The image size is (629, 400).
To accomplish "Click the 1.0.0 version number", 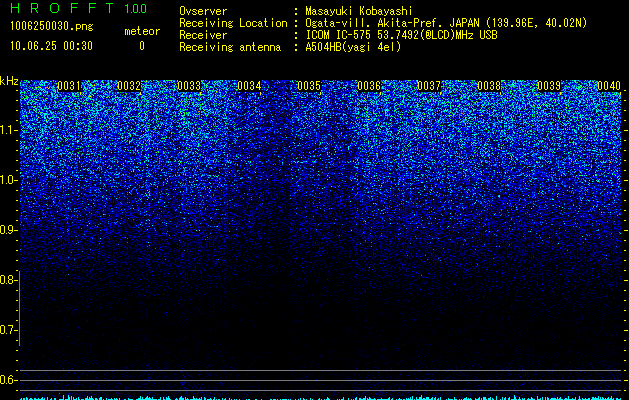I will click(135, 9).
